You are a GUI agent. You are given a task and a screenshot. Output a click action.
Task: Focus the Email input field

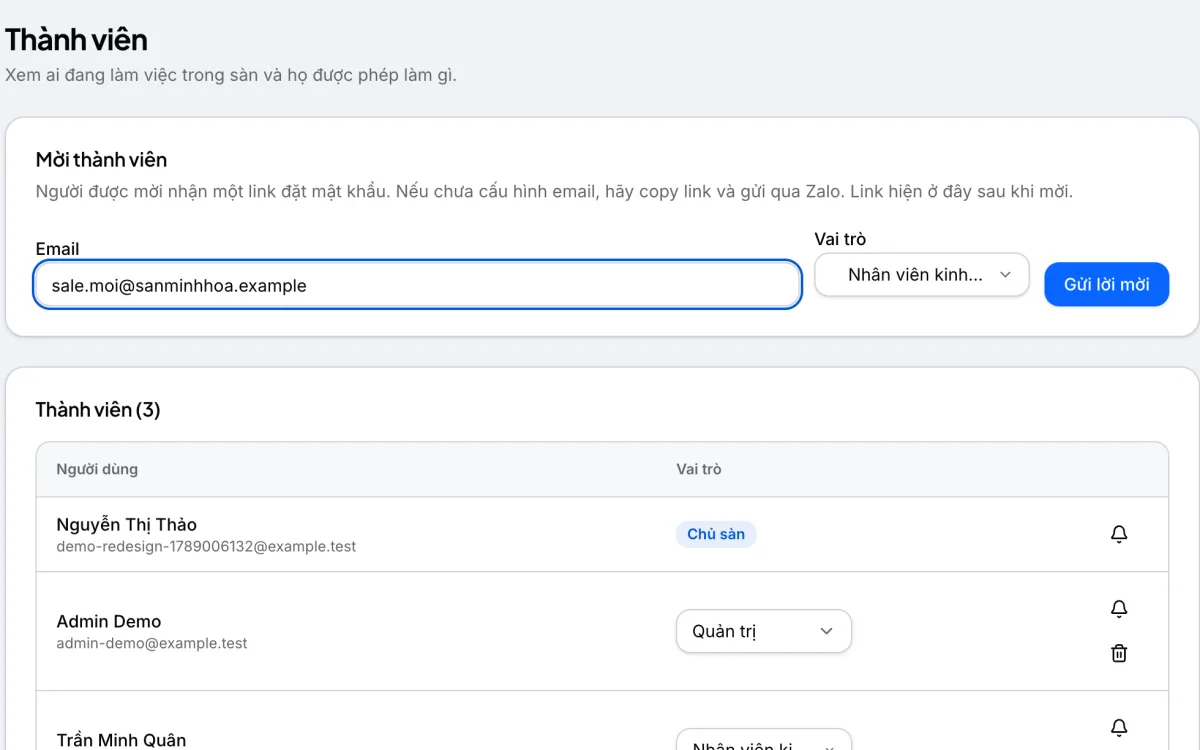(418, 285)
